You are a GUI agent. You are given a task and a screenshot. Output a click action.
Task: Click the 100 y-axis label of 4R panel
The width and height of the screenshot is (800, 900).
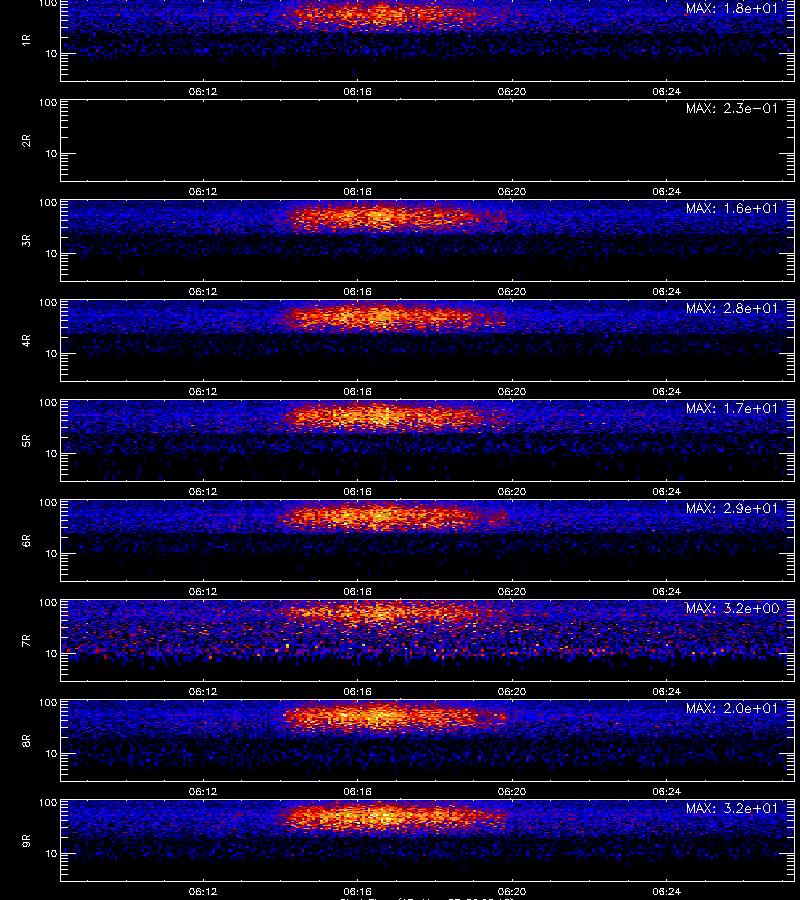tap(48, 302)
